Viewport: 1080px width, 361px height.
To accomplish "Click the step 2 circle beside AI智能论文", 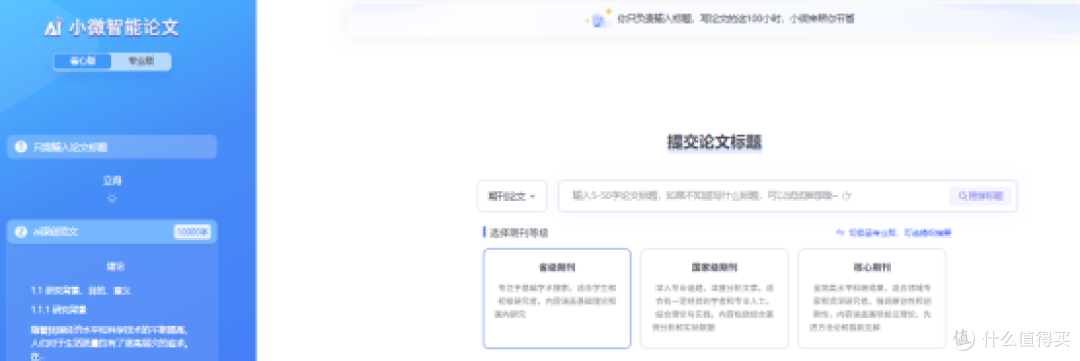I will pyautogui.click(x=21, y=231).
